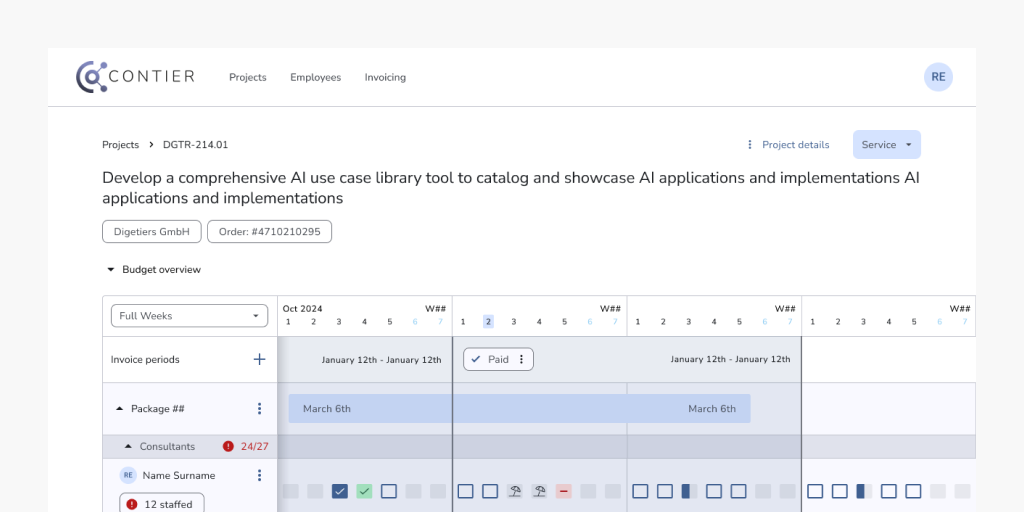Image resolution: width=1024 pixels, height=512 pixels.
Task: Click the Contier logo
Action: click(135, 77)
